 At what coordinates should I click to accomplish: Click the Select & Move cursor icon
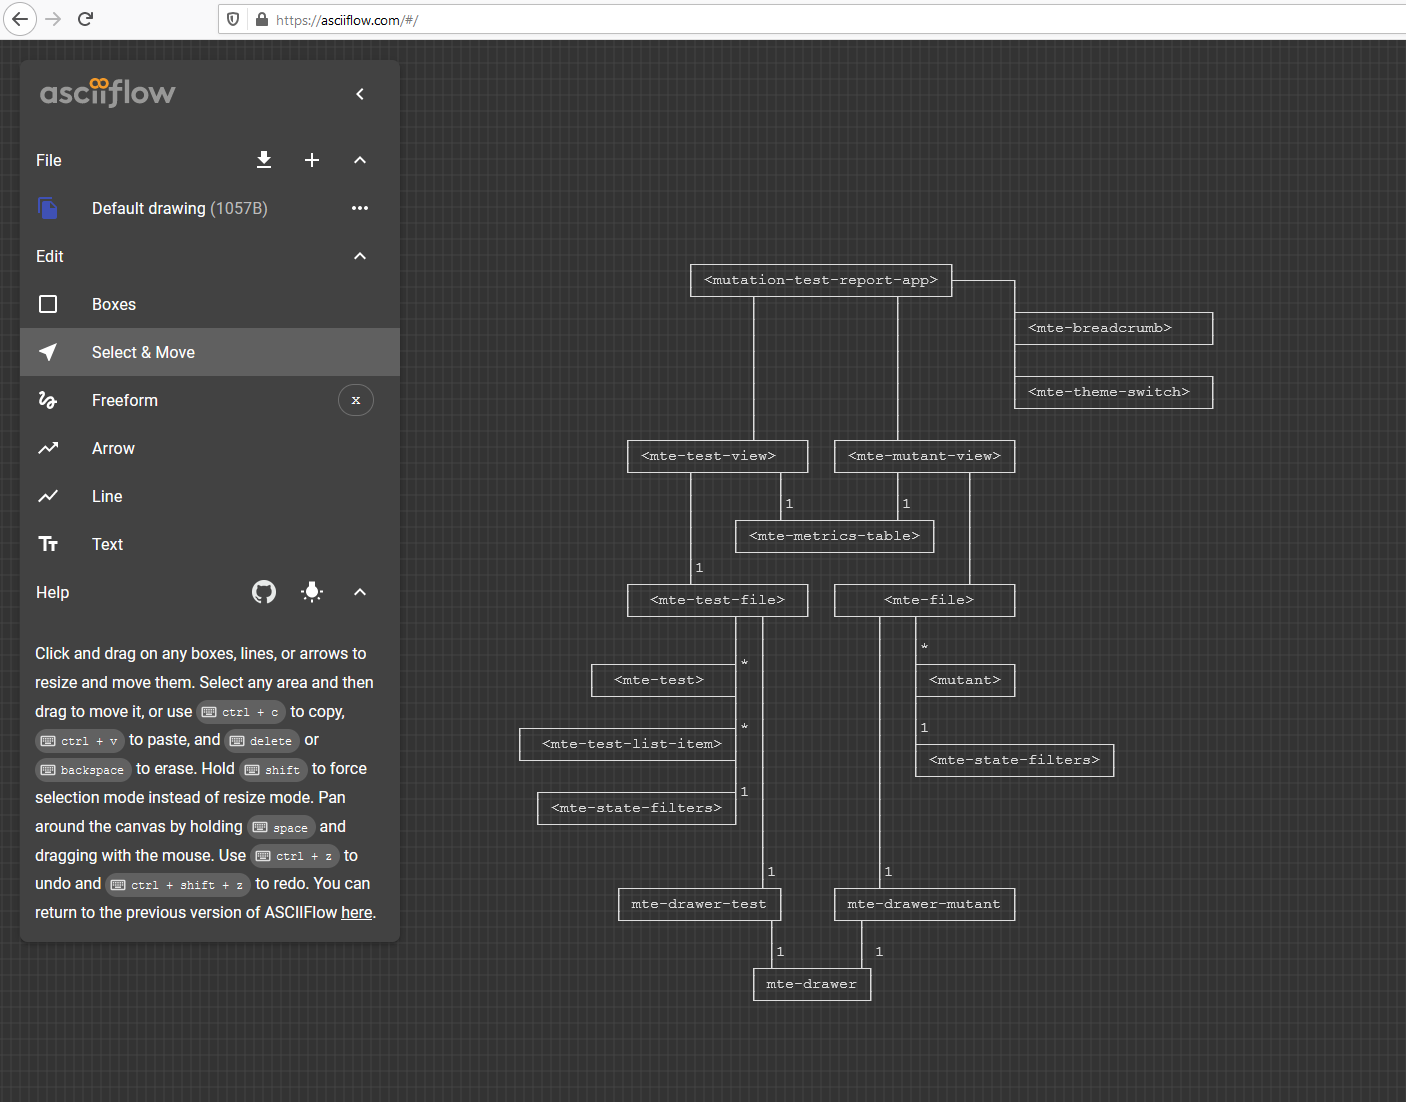(48, 352)
